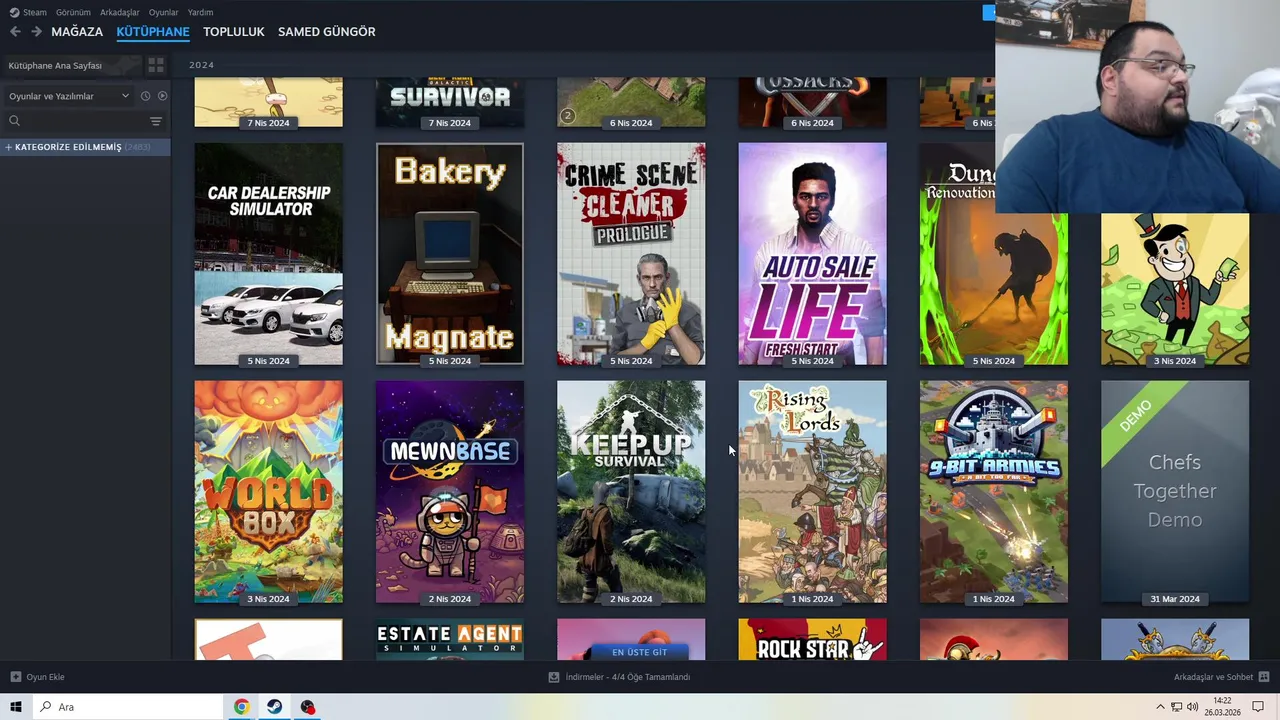Click the En Üste Git button
Viewport: 1280px width, 720px height.
(639, 652)
